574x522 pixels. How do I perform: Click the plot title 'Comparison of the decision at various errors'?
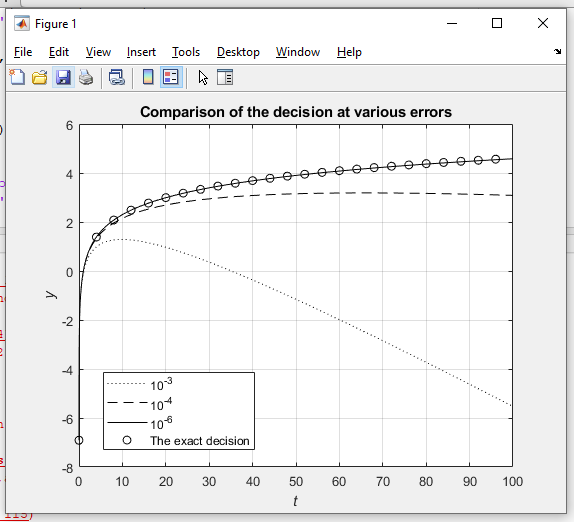296,112
